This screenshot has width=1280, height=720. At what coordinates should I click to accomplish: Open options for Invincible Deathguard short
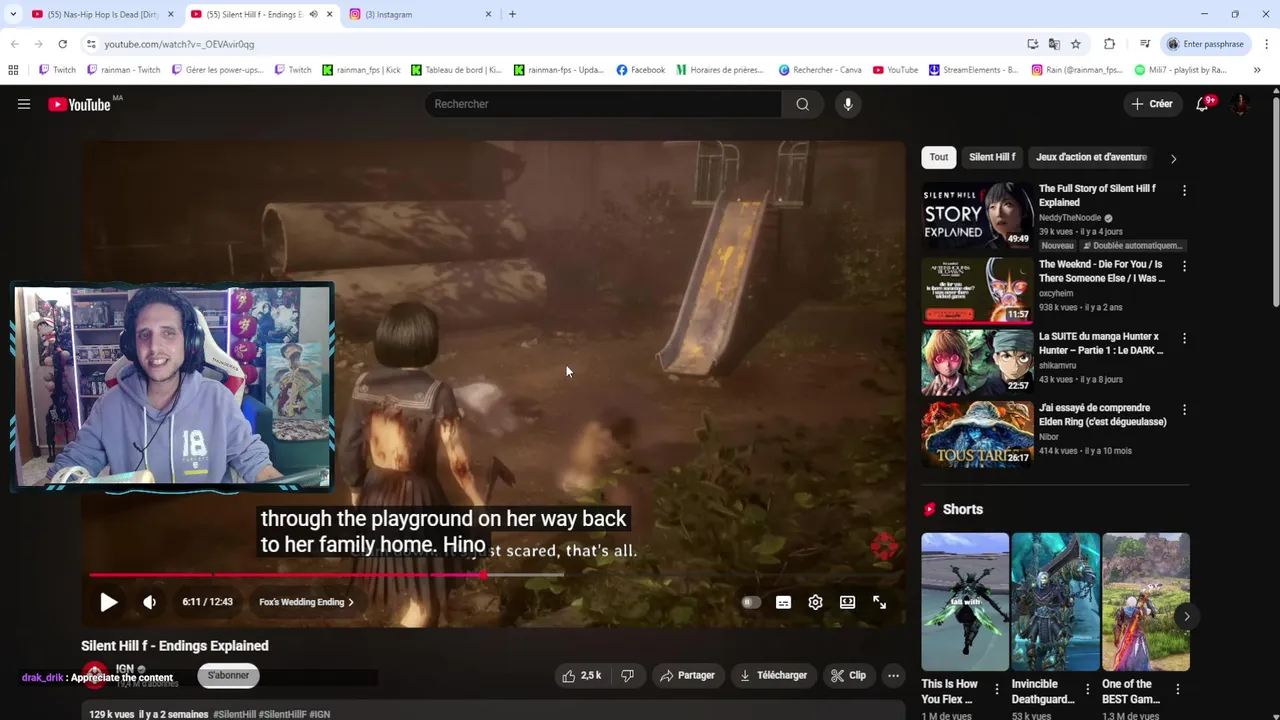[x=1087, y=689]
